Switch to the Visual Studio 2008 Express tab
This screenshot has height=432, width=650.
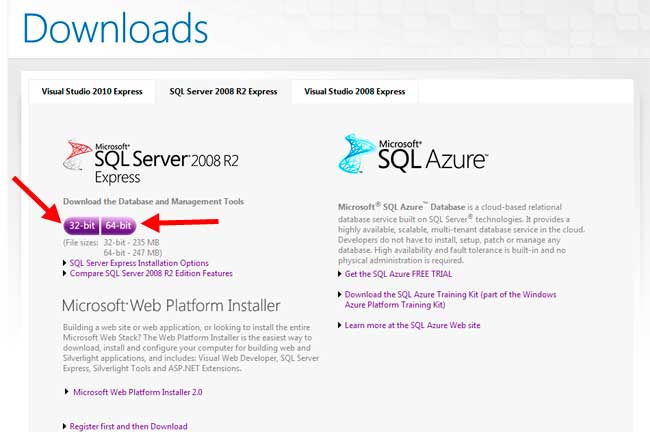point(355,92)
